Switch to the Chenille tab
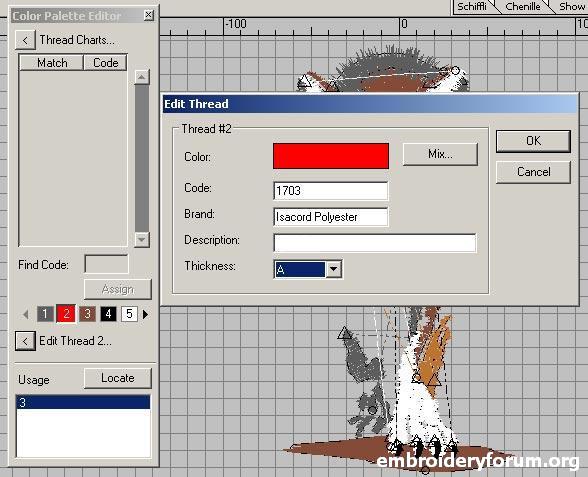This screenshot has height=477, width=588. [523, 7]
